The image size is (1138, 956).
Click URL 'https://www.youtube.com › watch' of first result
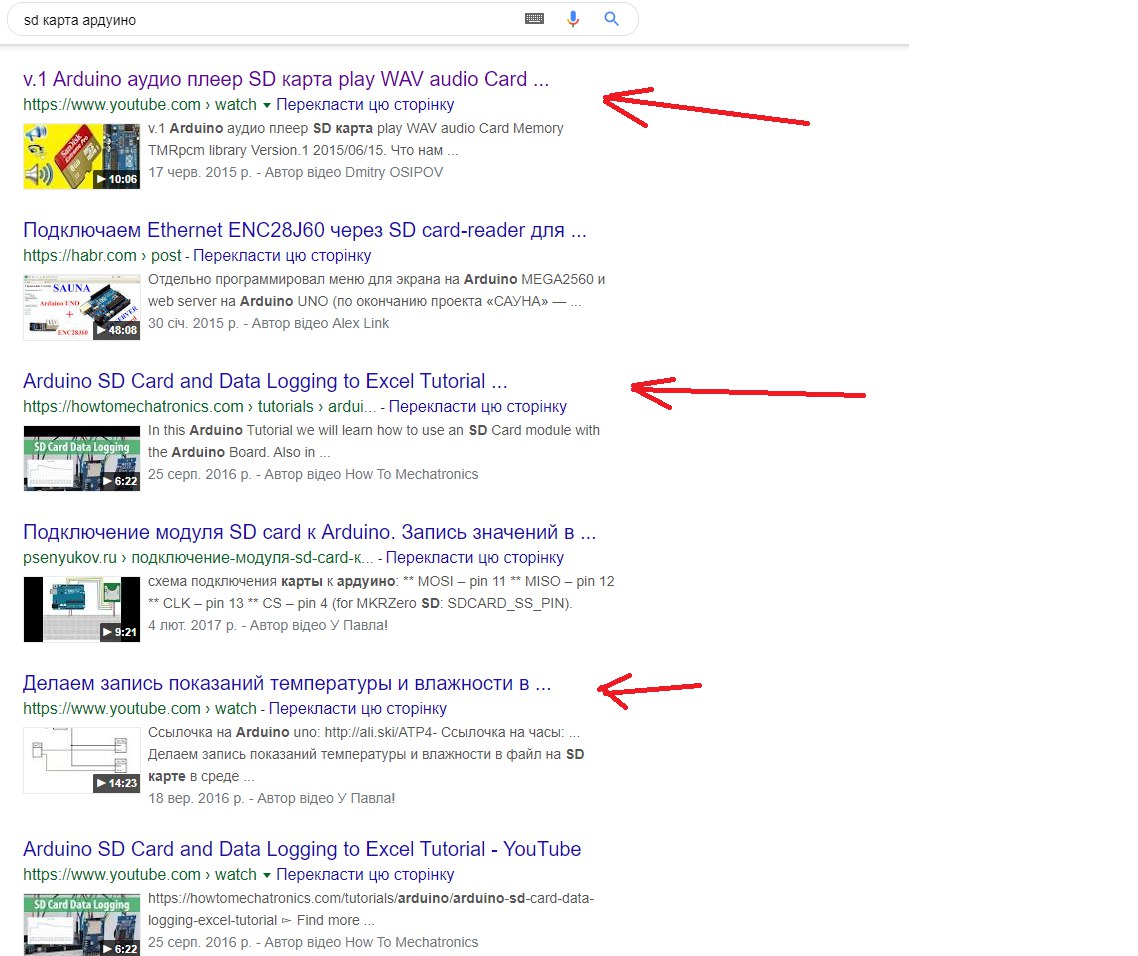coord(140,105)
